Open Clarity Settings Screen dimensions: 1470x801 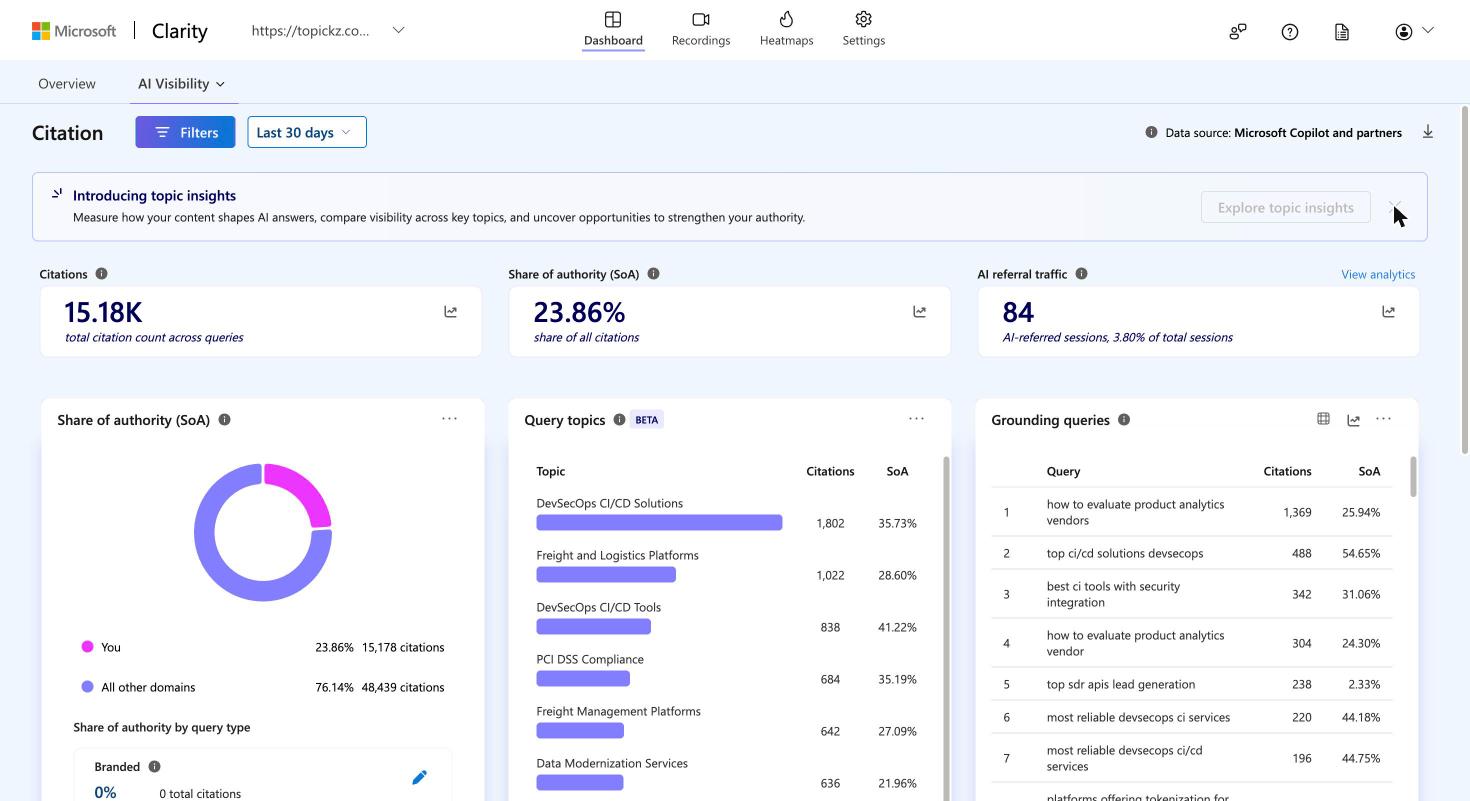[x=864, y=29]
